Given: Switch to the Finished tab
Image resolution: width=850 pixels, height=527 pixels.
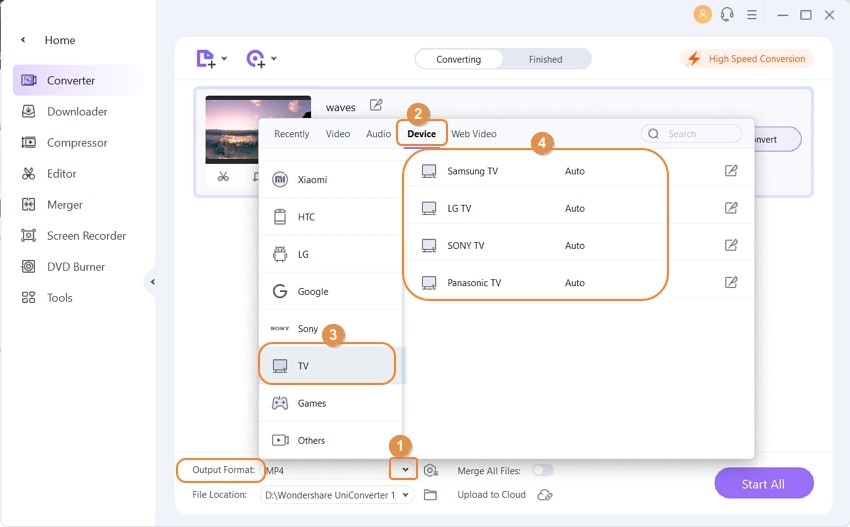Looking at the screenshot, I should point(545,59).
